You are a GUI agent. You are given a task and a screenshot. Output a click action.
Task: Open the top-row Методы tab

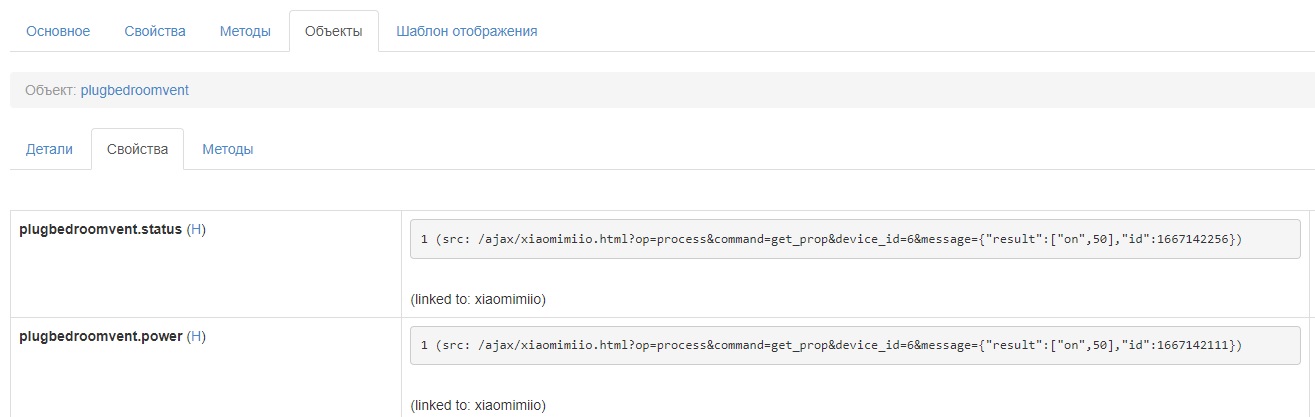245,31
